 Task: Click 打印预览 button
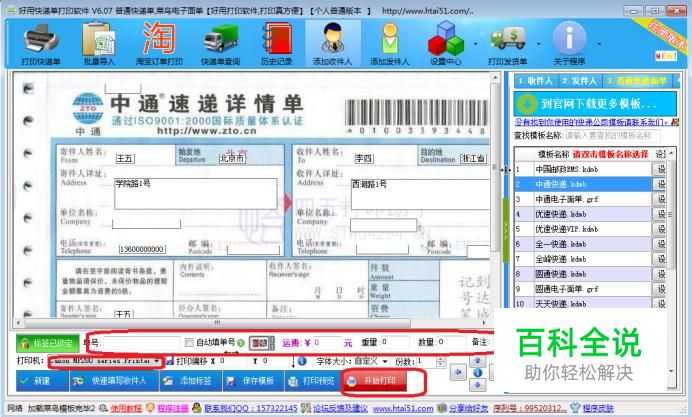pyautogui.click(x=313, y=380)
